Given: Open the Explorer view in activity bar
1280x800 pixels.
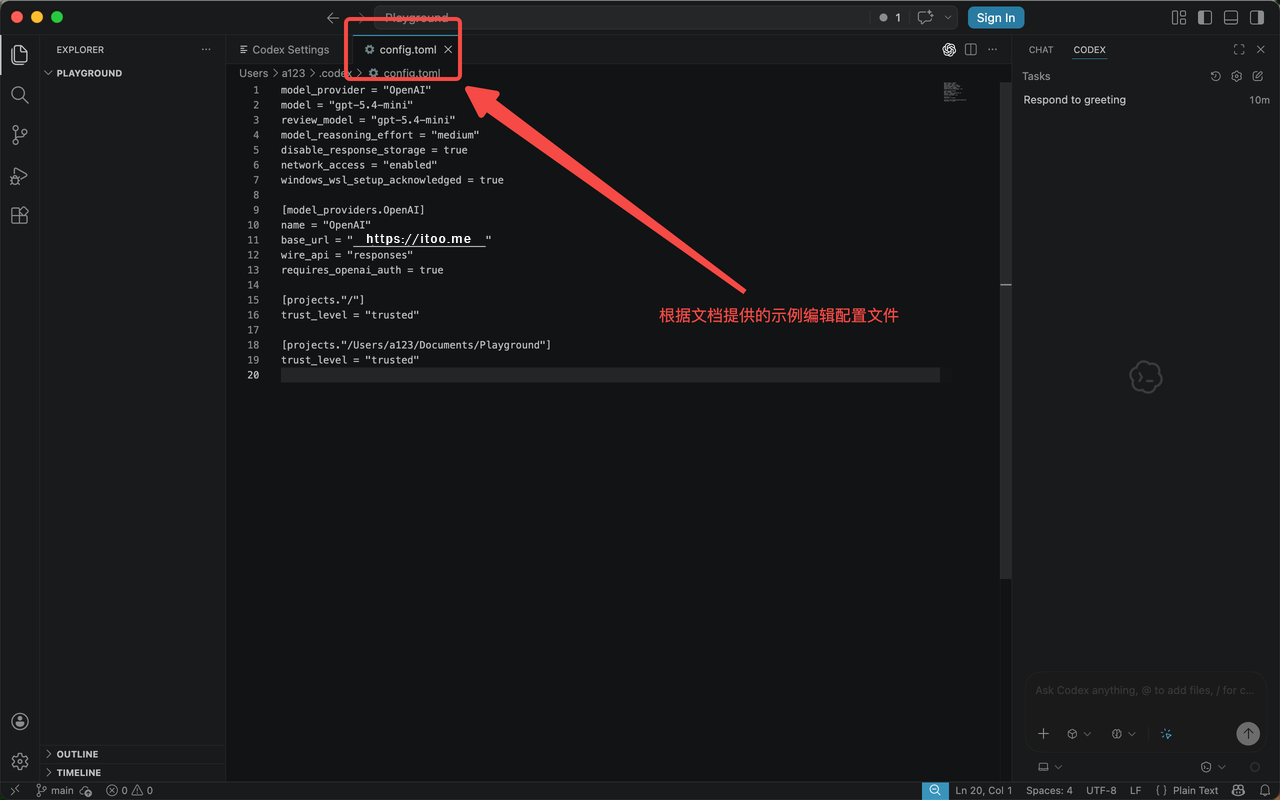Looking at the screenshot, I should [19, 55].
